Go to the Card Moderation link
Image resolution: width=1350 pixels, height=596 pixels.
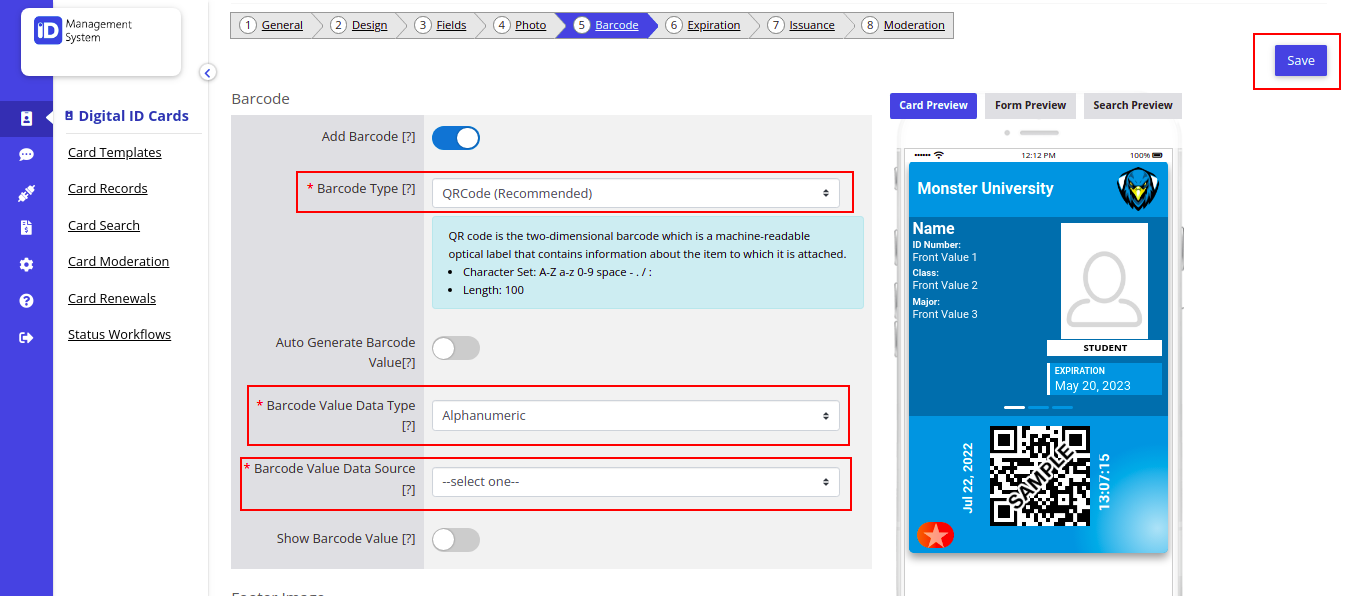pyautogui.click(x=118, y=262)
